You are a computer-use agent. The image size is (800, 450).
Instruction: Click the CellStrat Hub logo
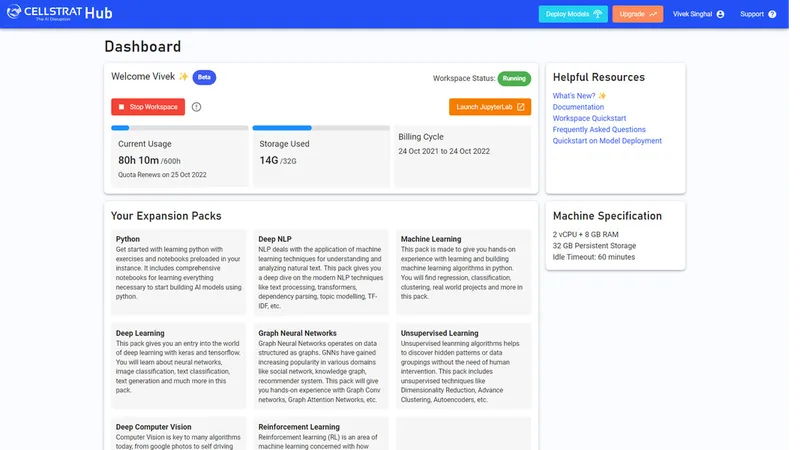click(x=60, y=13)
